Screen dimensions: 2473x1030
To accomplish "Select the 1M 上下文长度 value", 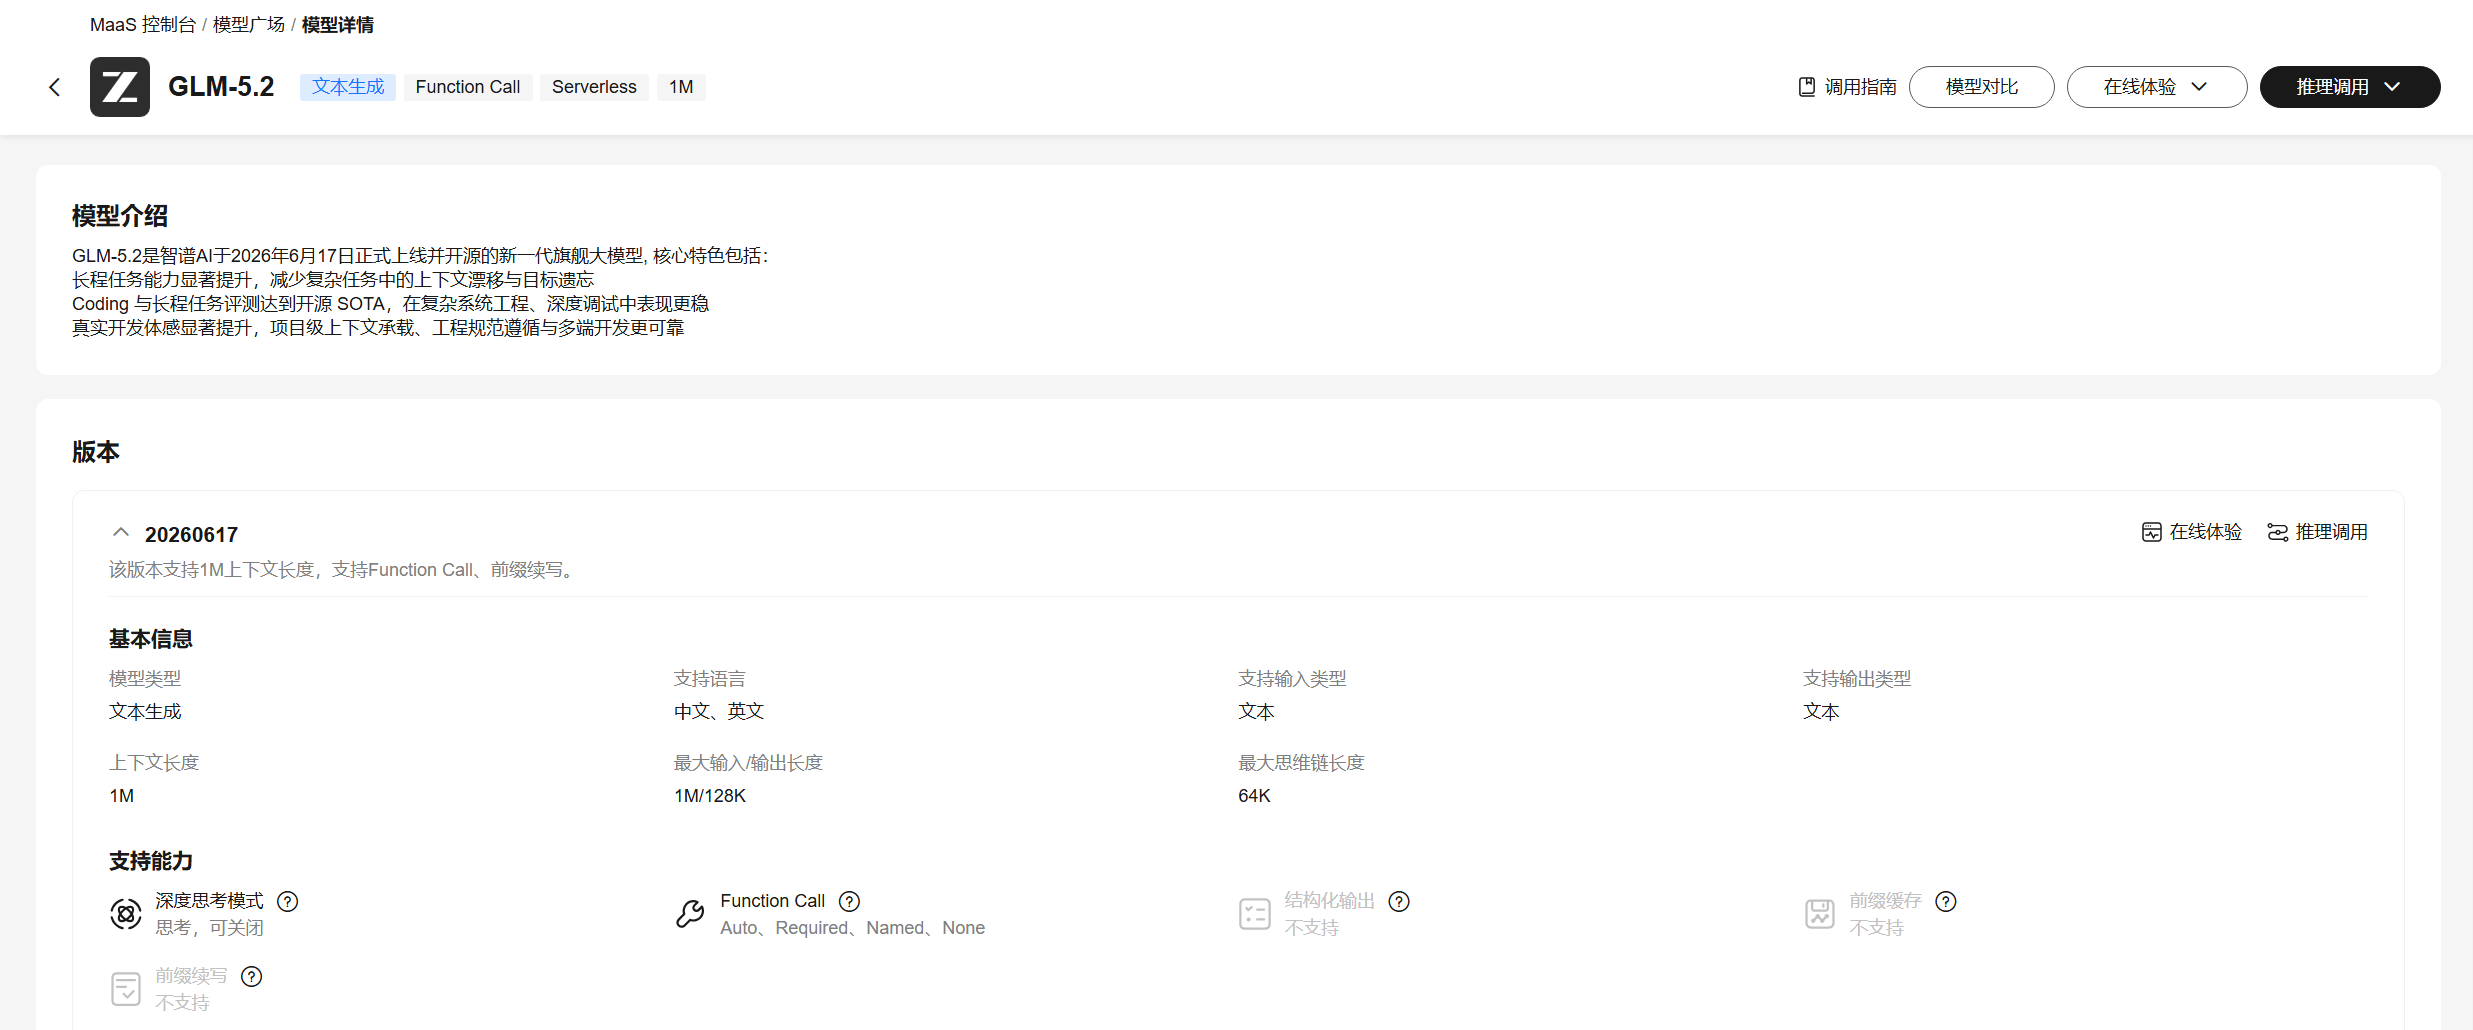I will click(x=121, y=796).
